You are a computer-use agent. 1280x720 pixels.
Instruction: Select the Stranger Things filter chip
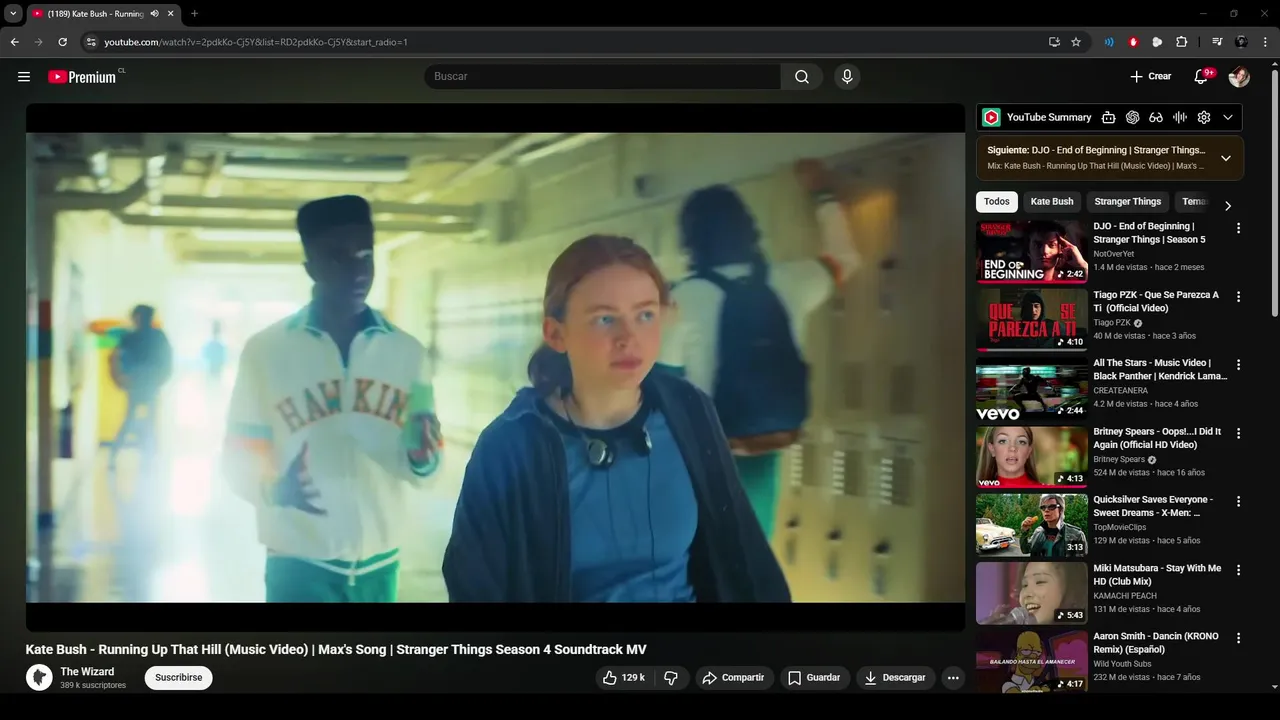point(1128,202)
